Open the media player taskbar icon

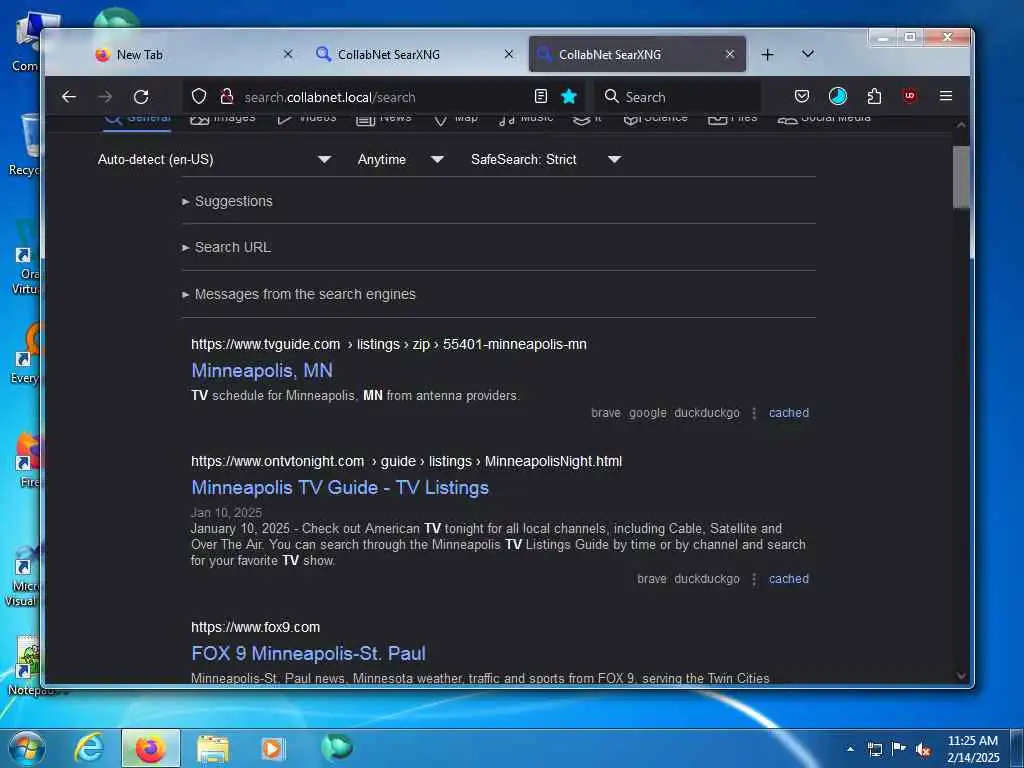click(273, 748)
